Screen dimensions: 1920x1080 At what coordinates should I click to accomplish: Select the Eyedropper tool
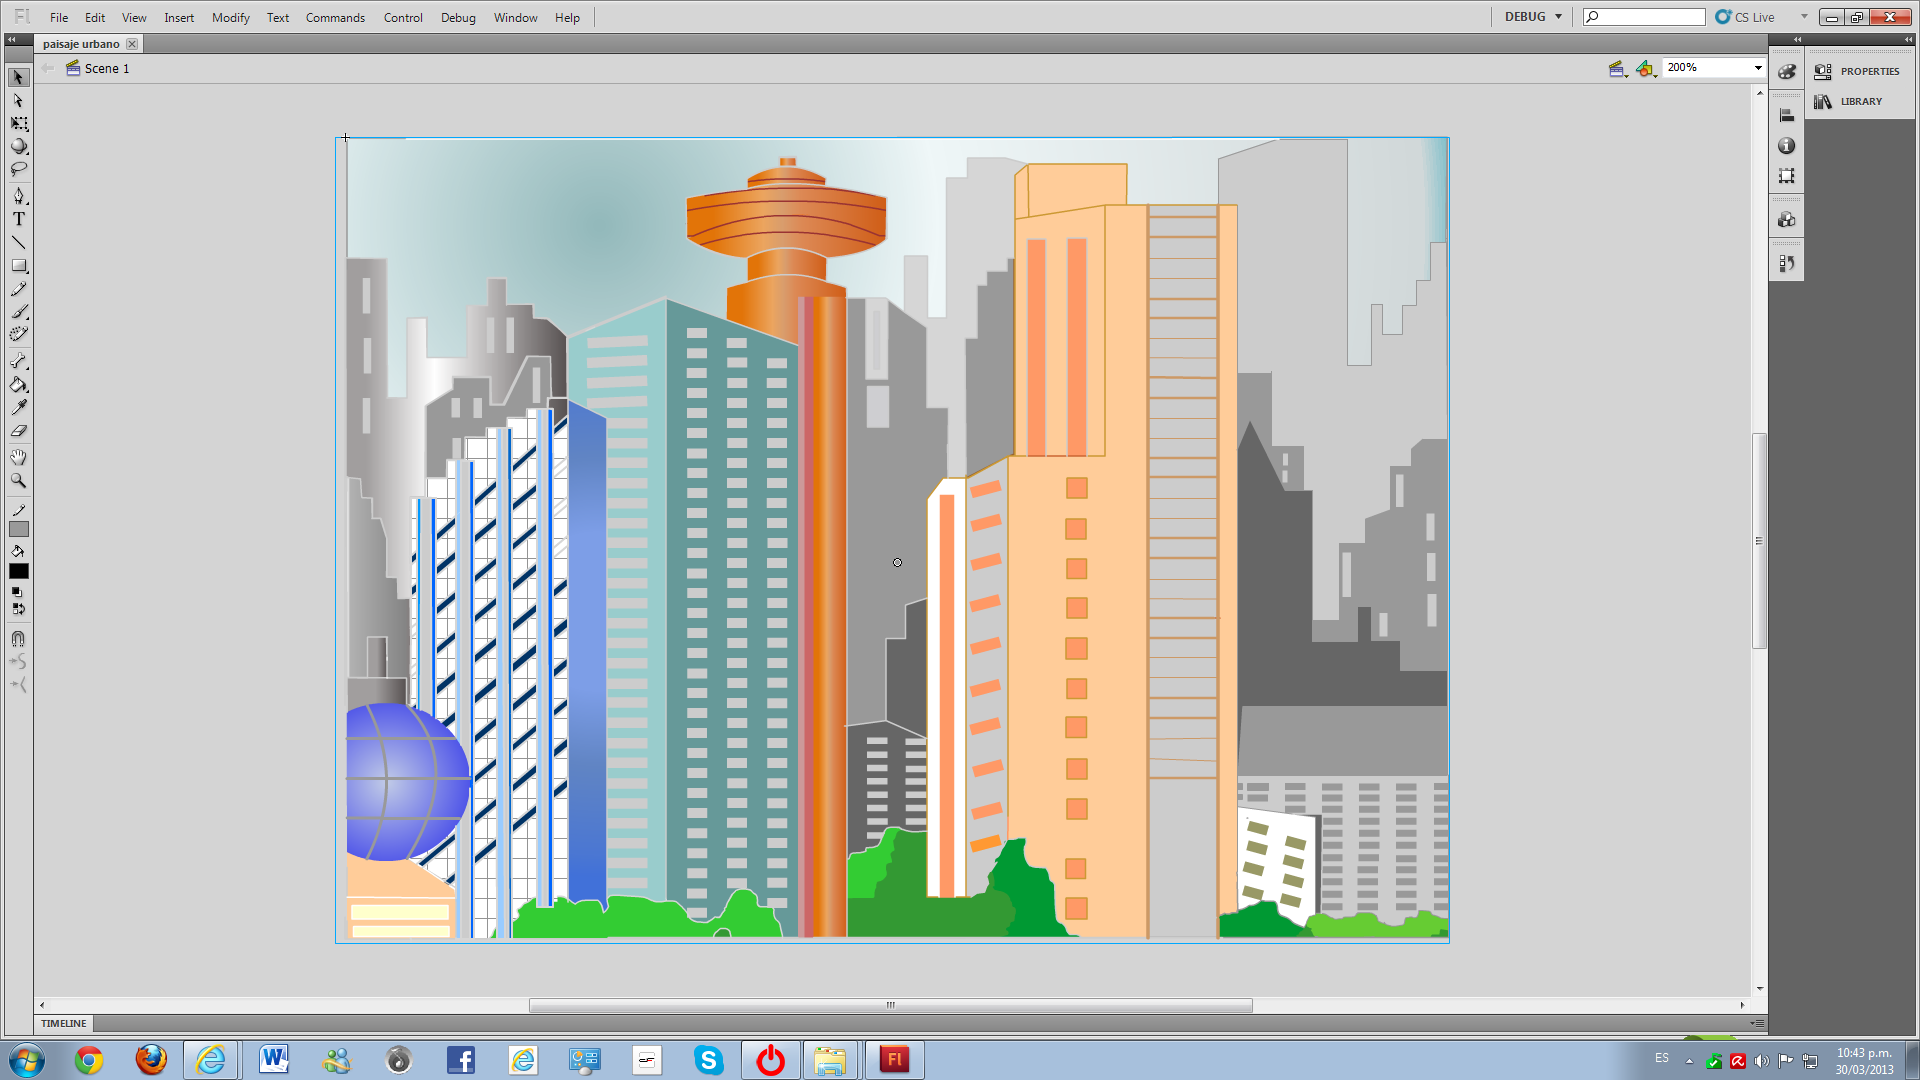[x=18, y=407]
